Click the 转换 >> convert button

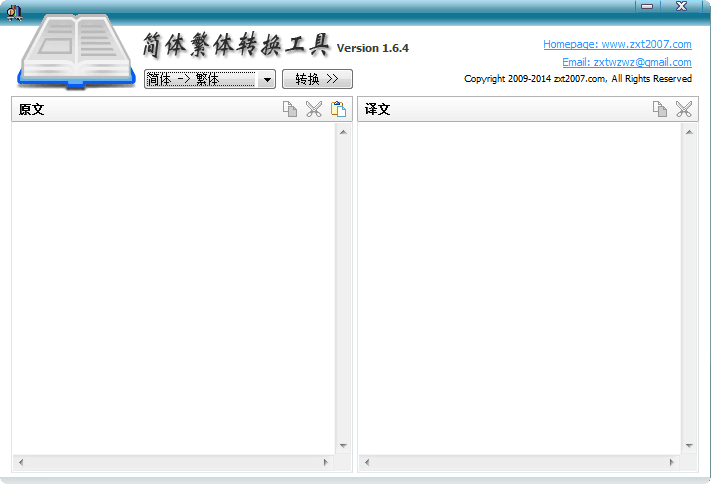pos(317,79)
